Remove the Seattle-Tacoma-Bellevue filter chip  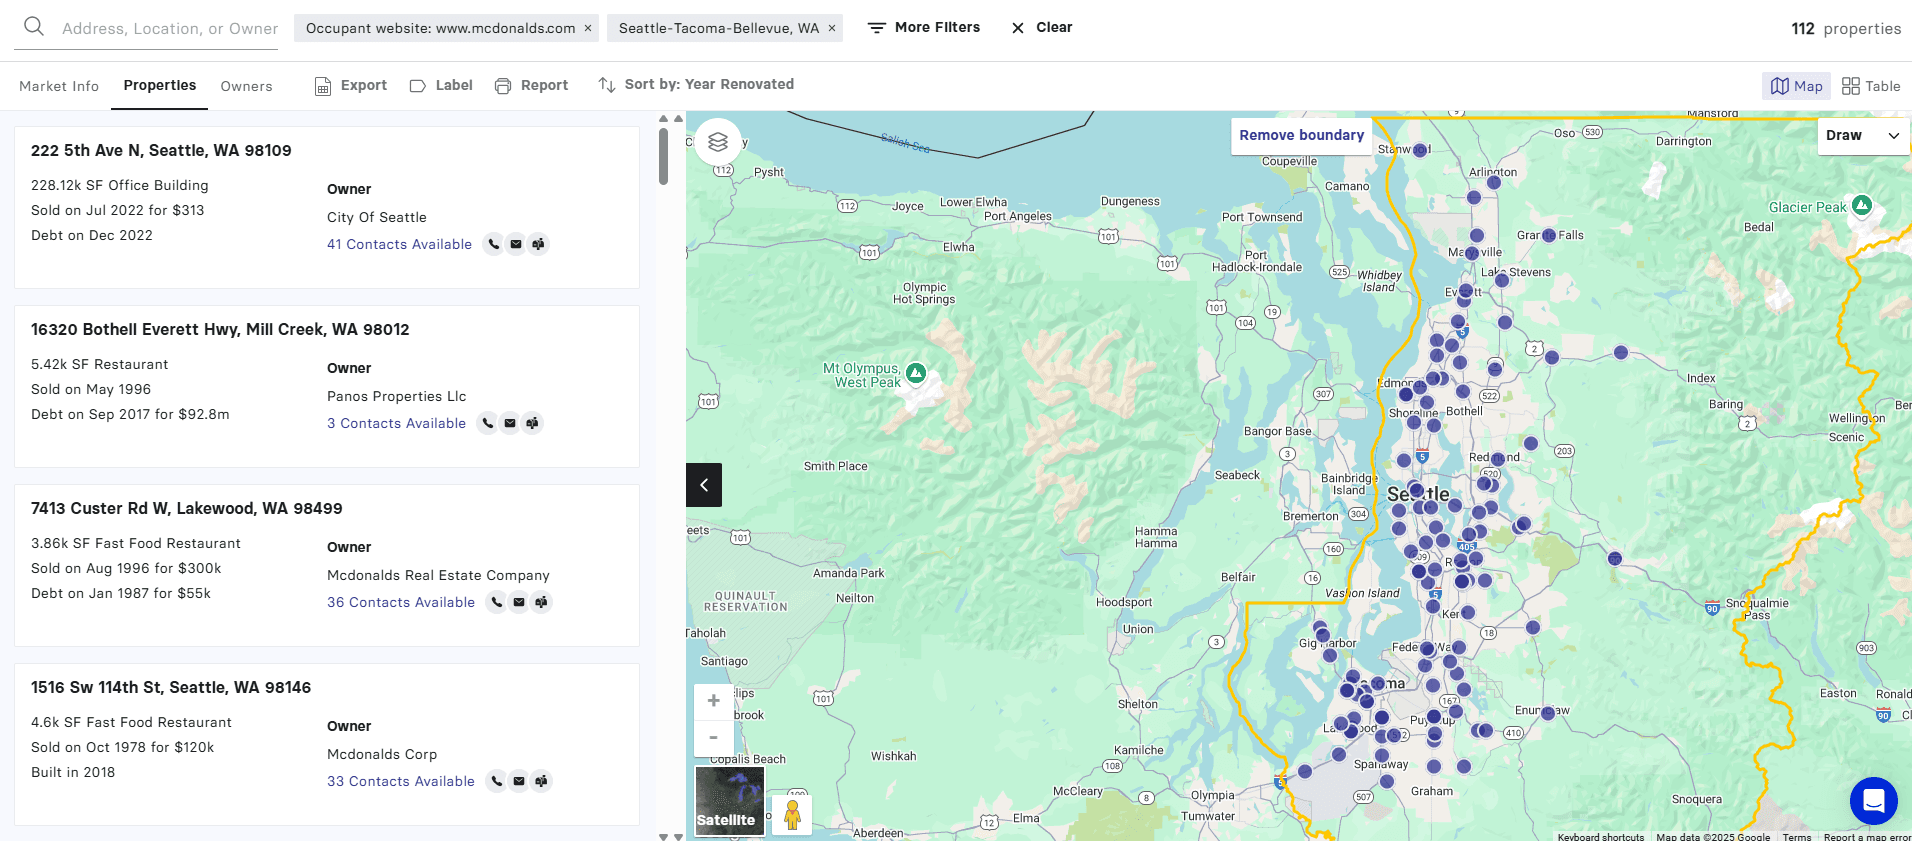(x=831, y=28)
